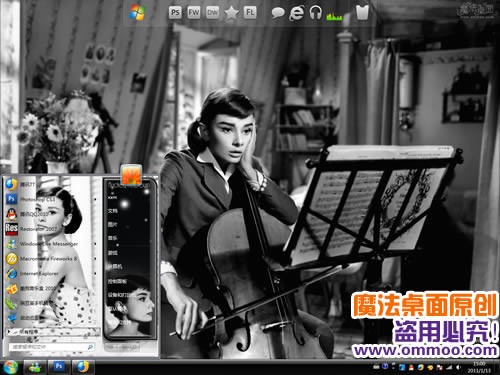Click the Start orb on the taskbar
Screen dimensions: 500x375
point(10,367)
